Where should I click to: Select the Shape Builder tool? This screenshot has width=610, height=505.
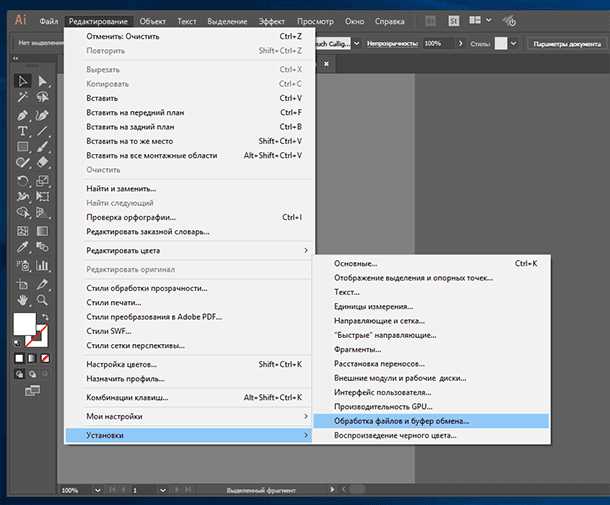[23, 212]
